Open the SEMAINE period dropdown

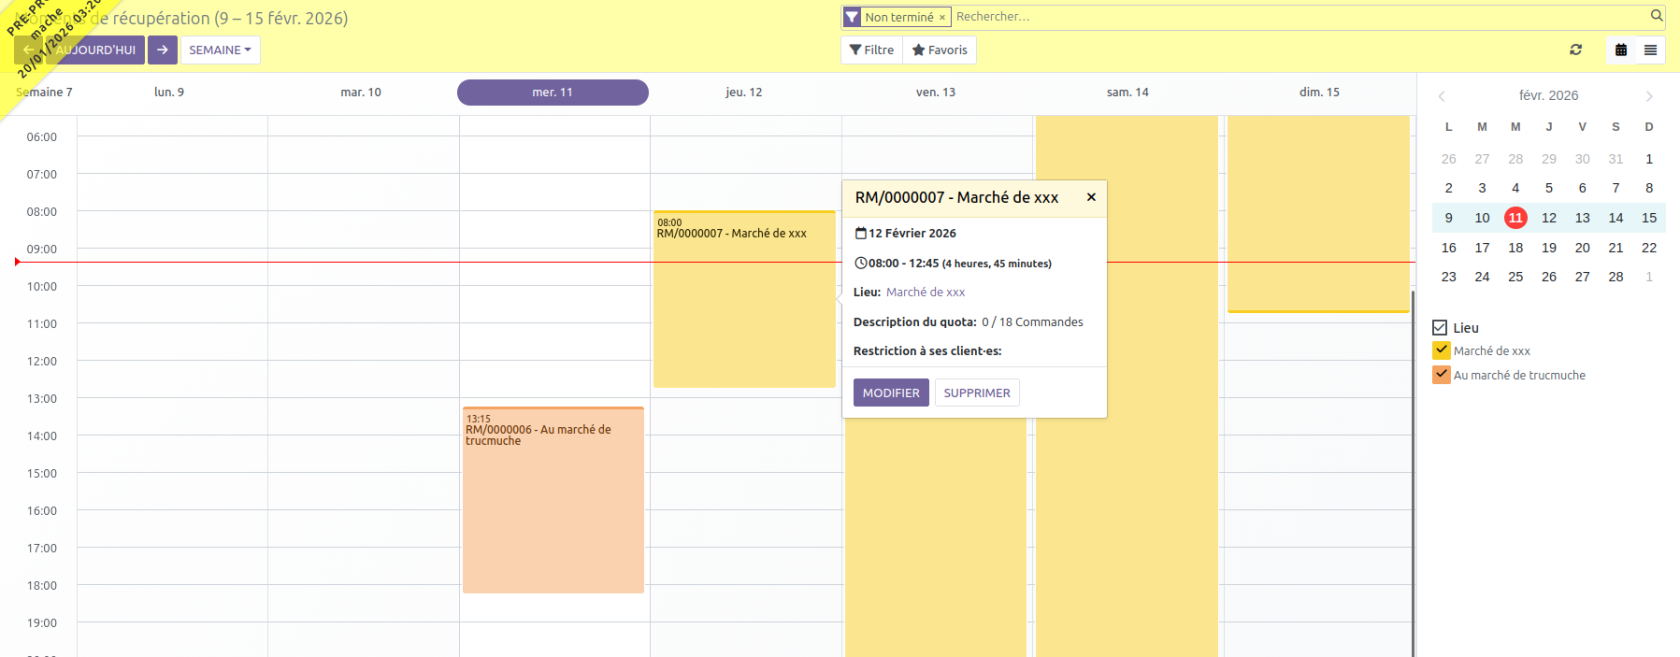point(220,50)
